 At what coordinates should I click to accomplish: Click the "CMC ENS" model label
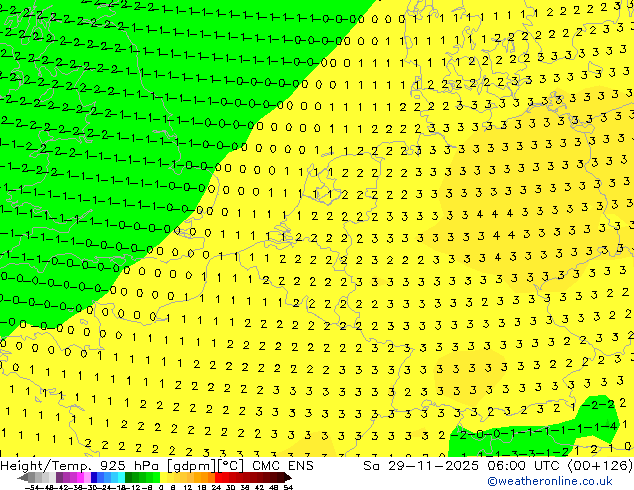tap(283, 465)
